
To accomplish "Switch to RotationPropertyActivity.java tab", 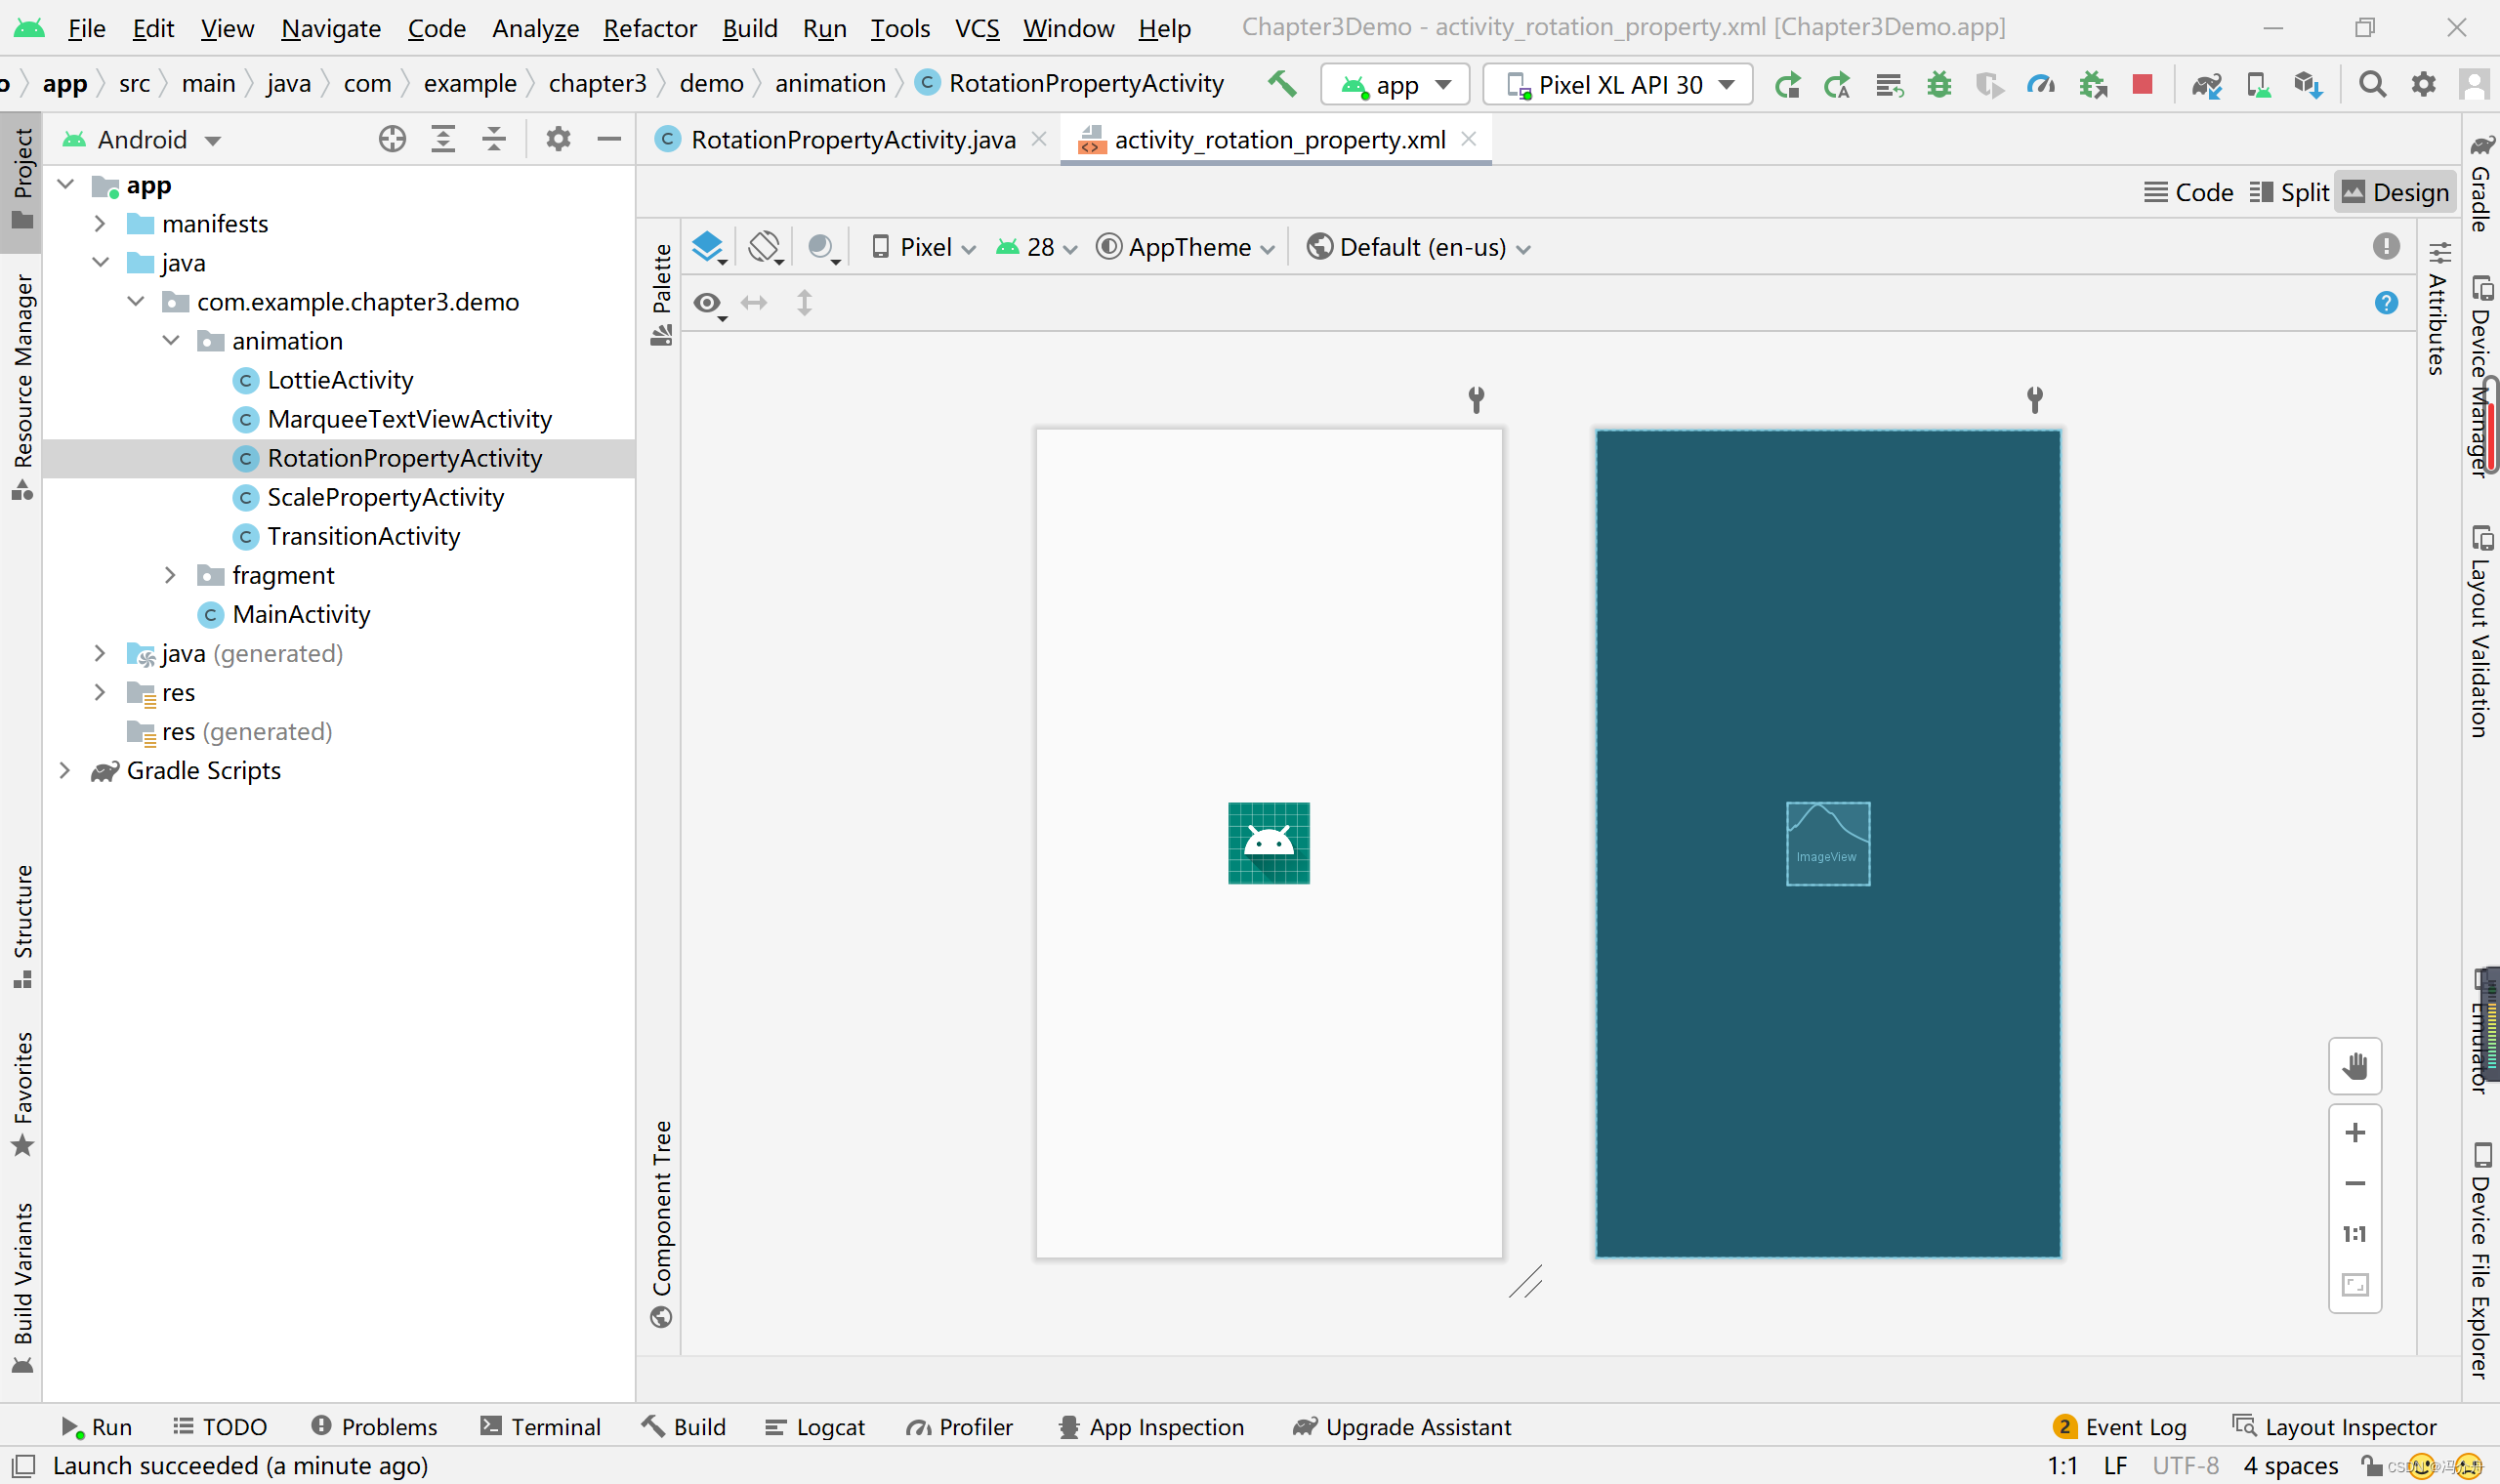I will click(x=852, y=140).
